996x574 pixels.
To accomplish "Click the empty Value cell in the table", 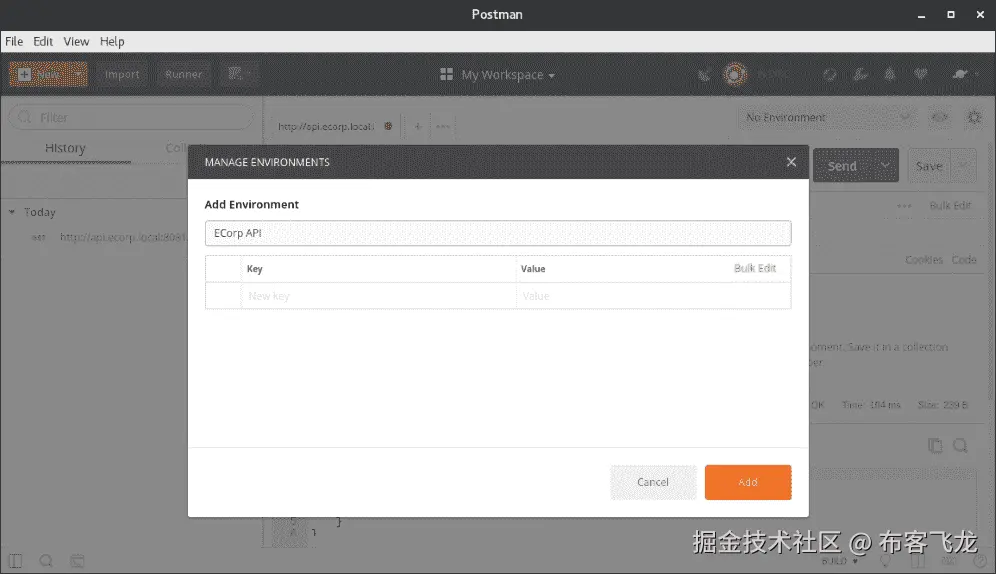I will [x=654, y=296].
